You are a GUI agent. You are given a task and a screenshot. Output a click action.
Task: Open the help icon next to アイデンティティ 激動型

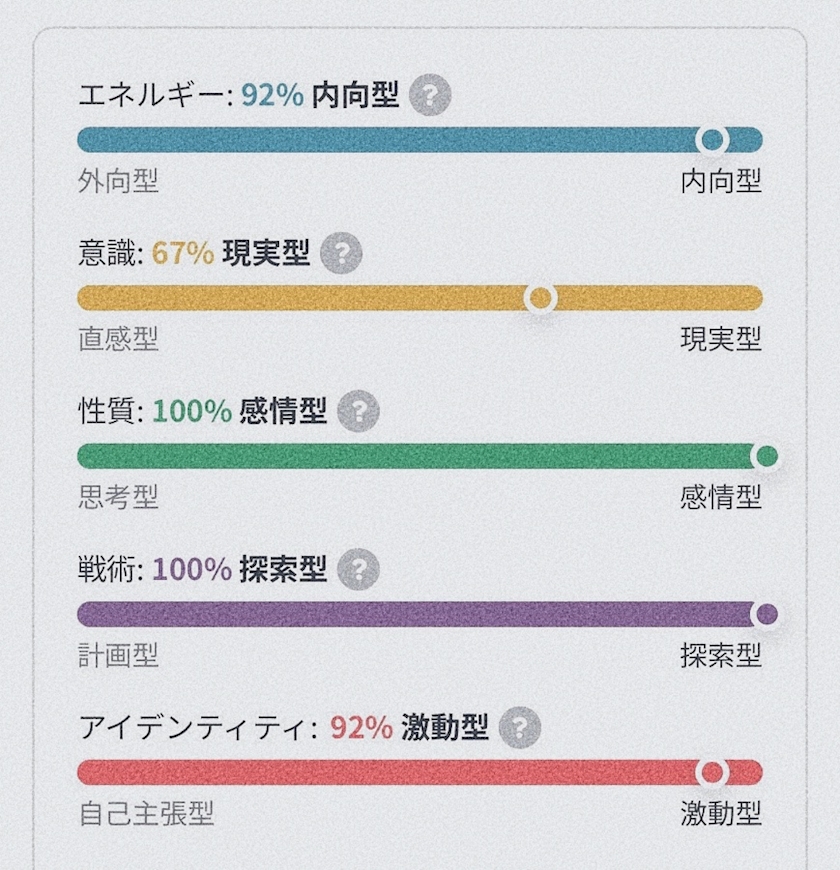click(x=519, y=727)
